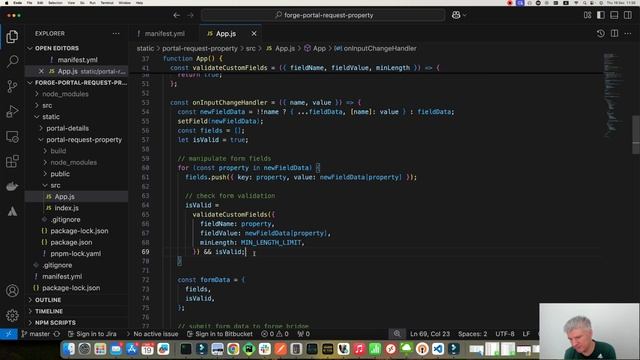
Task: Open the Remote Explorer view
Action: pos(12,136)
